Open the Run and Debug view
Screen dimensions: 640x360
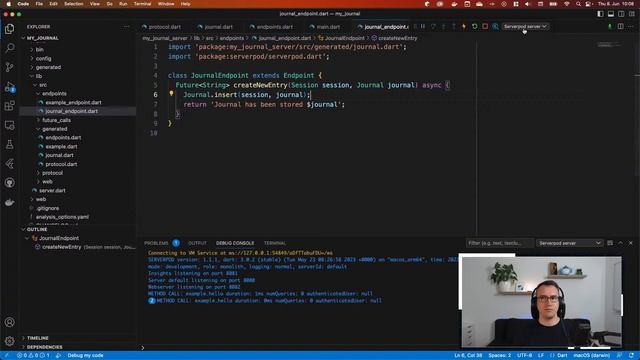coord(9,87)
